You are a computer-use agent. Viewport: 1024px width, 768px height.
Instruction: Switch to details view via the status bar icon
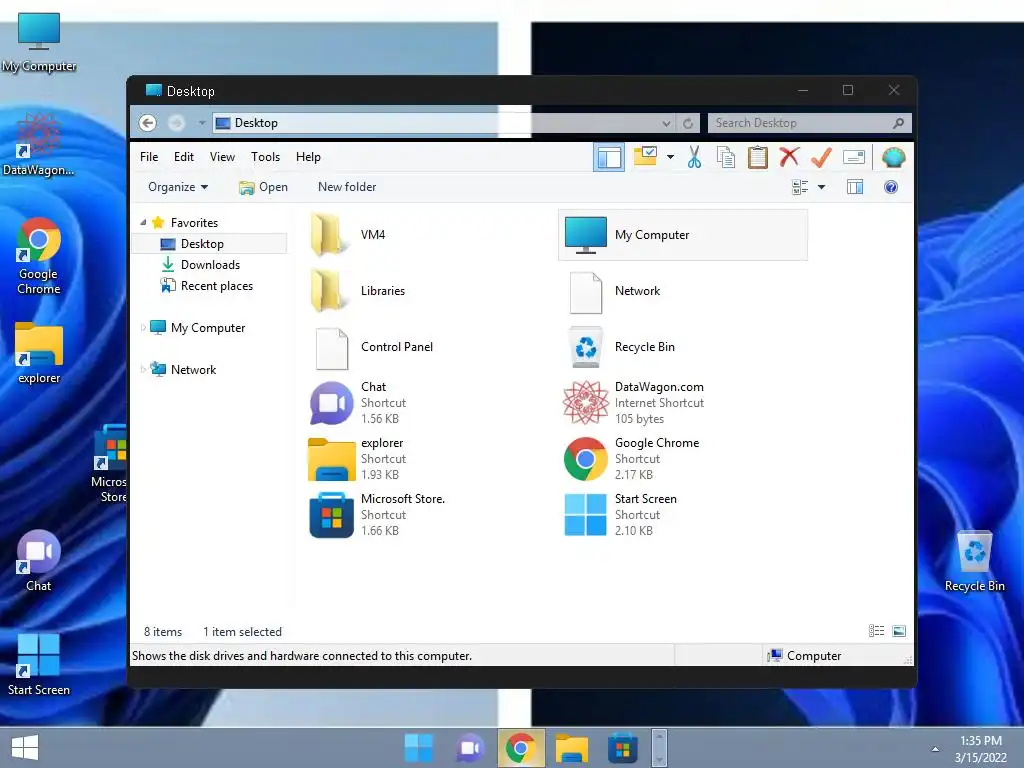point(876,631)
